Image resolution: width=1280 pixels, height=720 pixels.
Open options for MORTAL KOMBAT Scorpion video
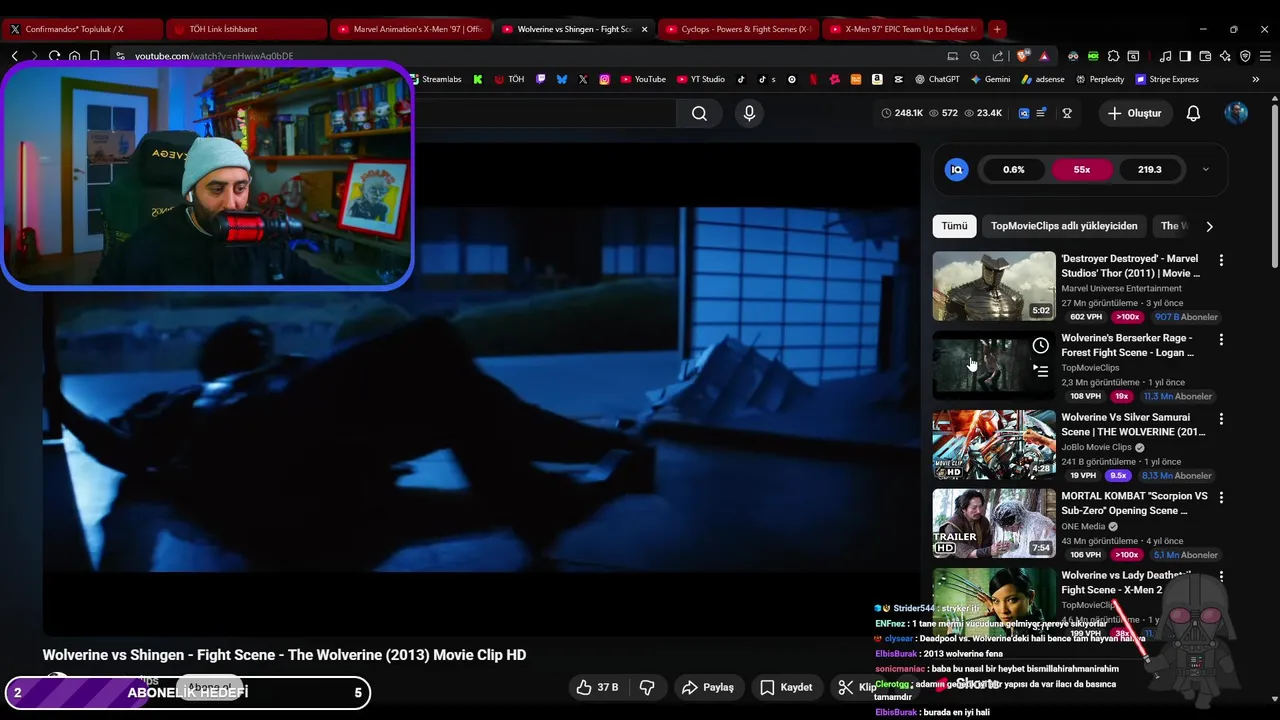point(1221,497)
